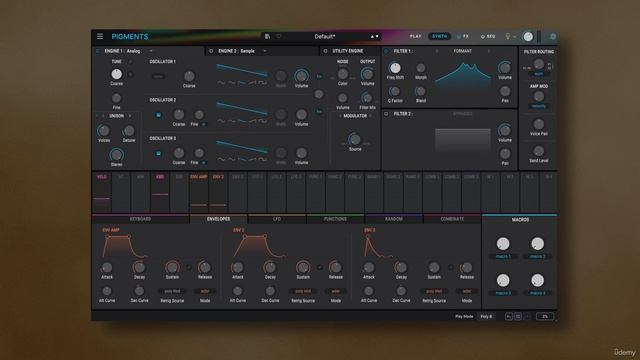Click the Macro 2 knob
The width and height of the screenshot is (640, 360).
tap(538, 244)
